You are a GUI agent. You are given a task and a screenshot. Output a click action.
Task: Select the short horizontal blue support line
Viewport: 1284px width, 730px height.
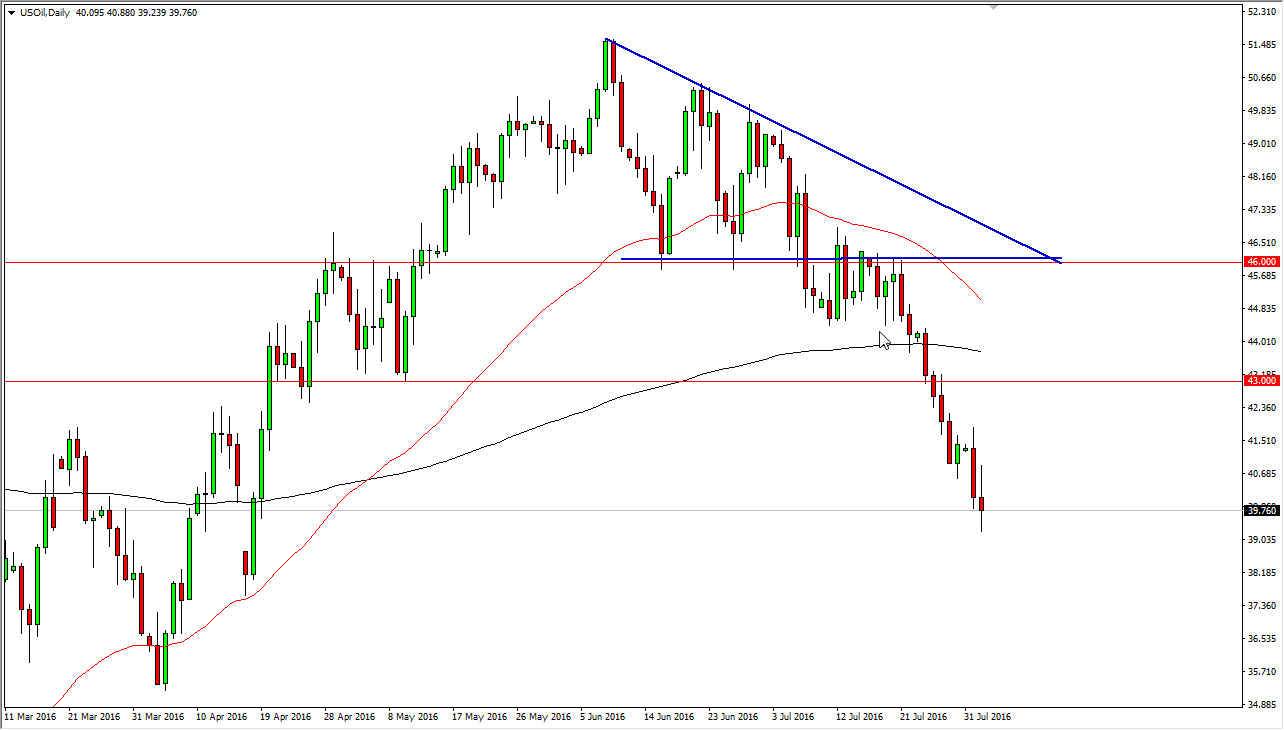[x=840, y=259]
